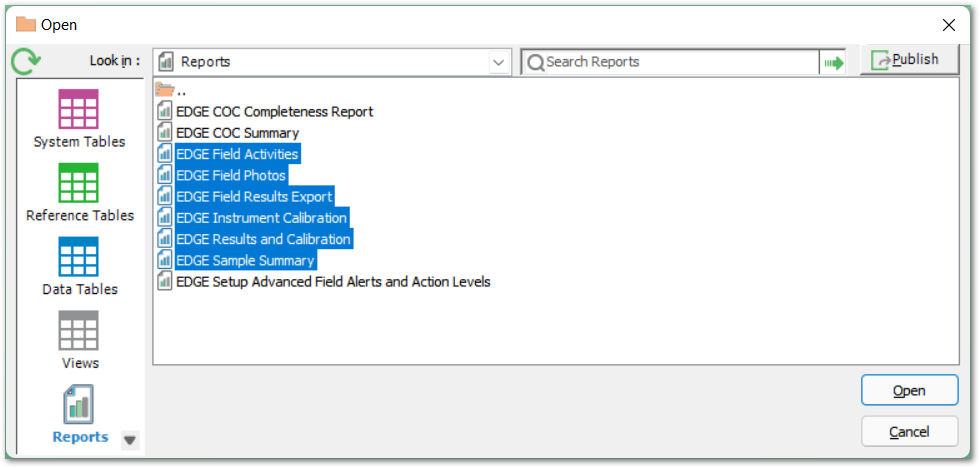Select EDGE Field Activities text

[x=238, y=154]
